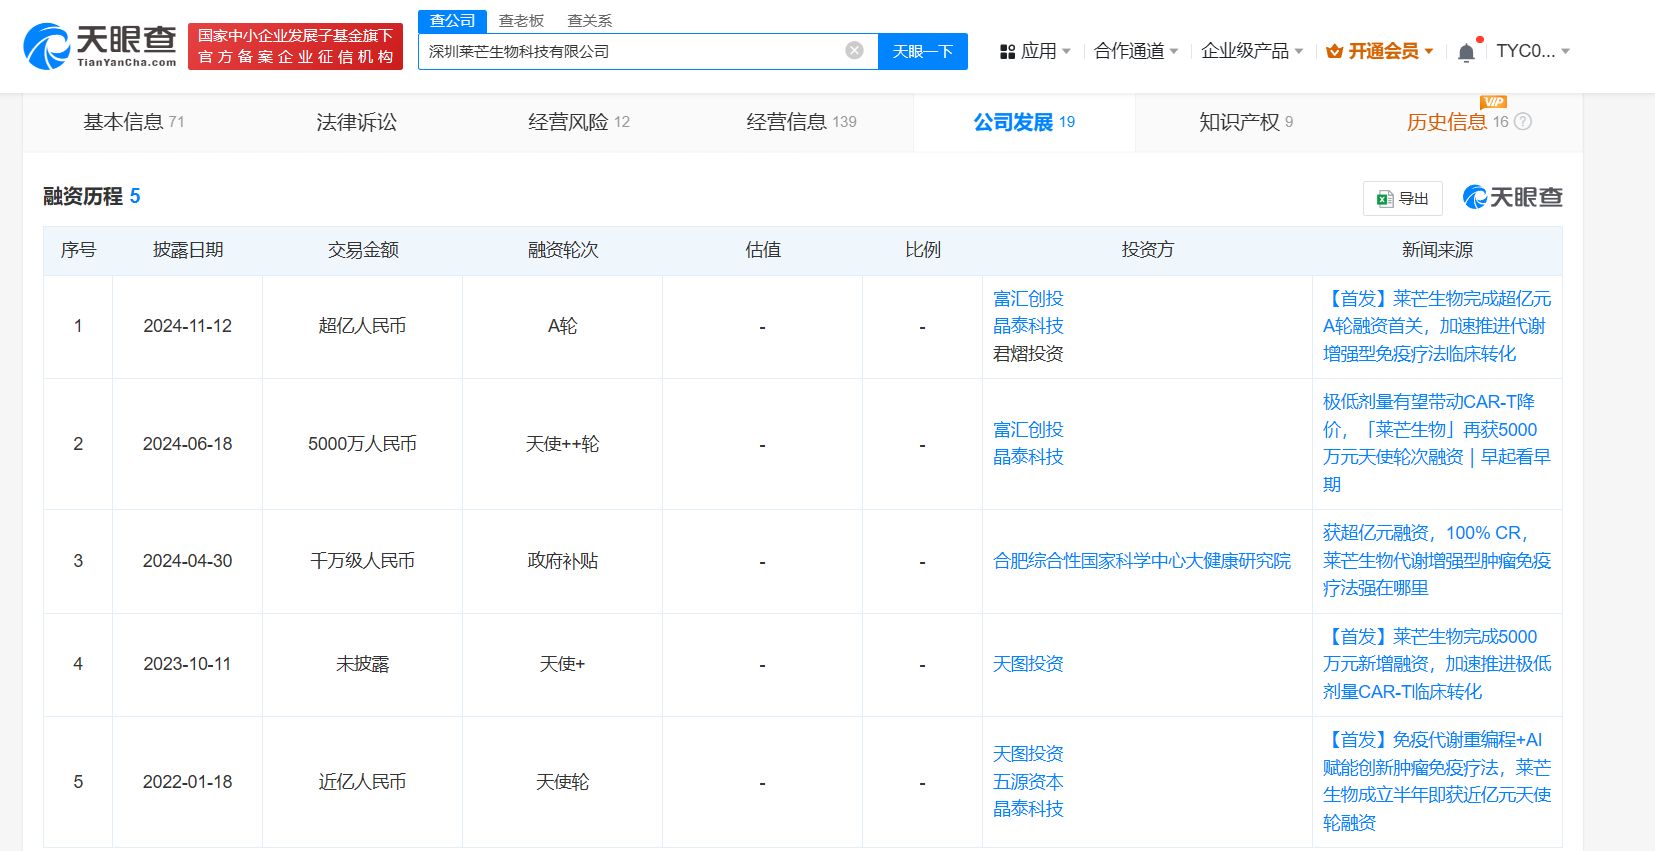The width and height of the screenshot is (1655, 851).
Task: Click amount cell 5000万人民币
Action: point(362,444)
